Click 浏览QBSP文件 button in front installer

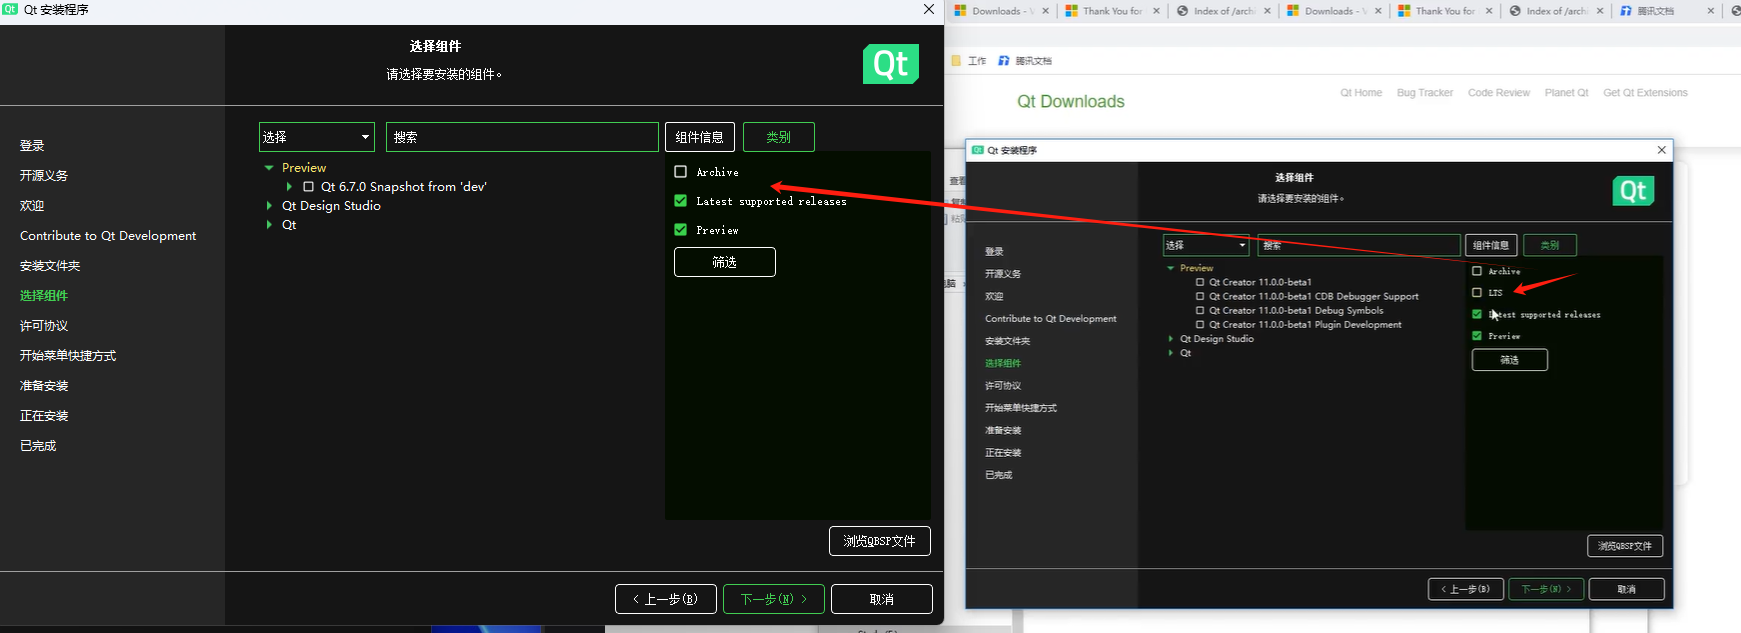pyautogui.click(x=880, y=541)
